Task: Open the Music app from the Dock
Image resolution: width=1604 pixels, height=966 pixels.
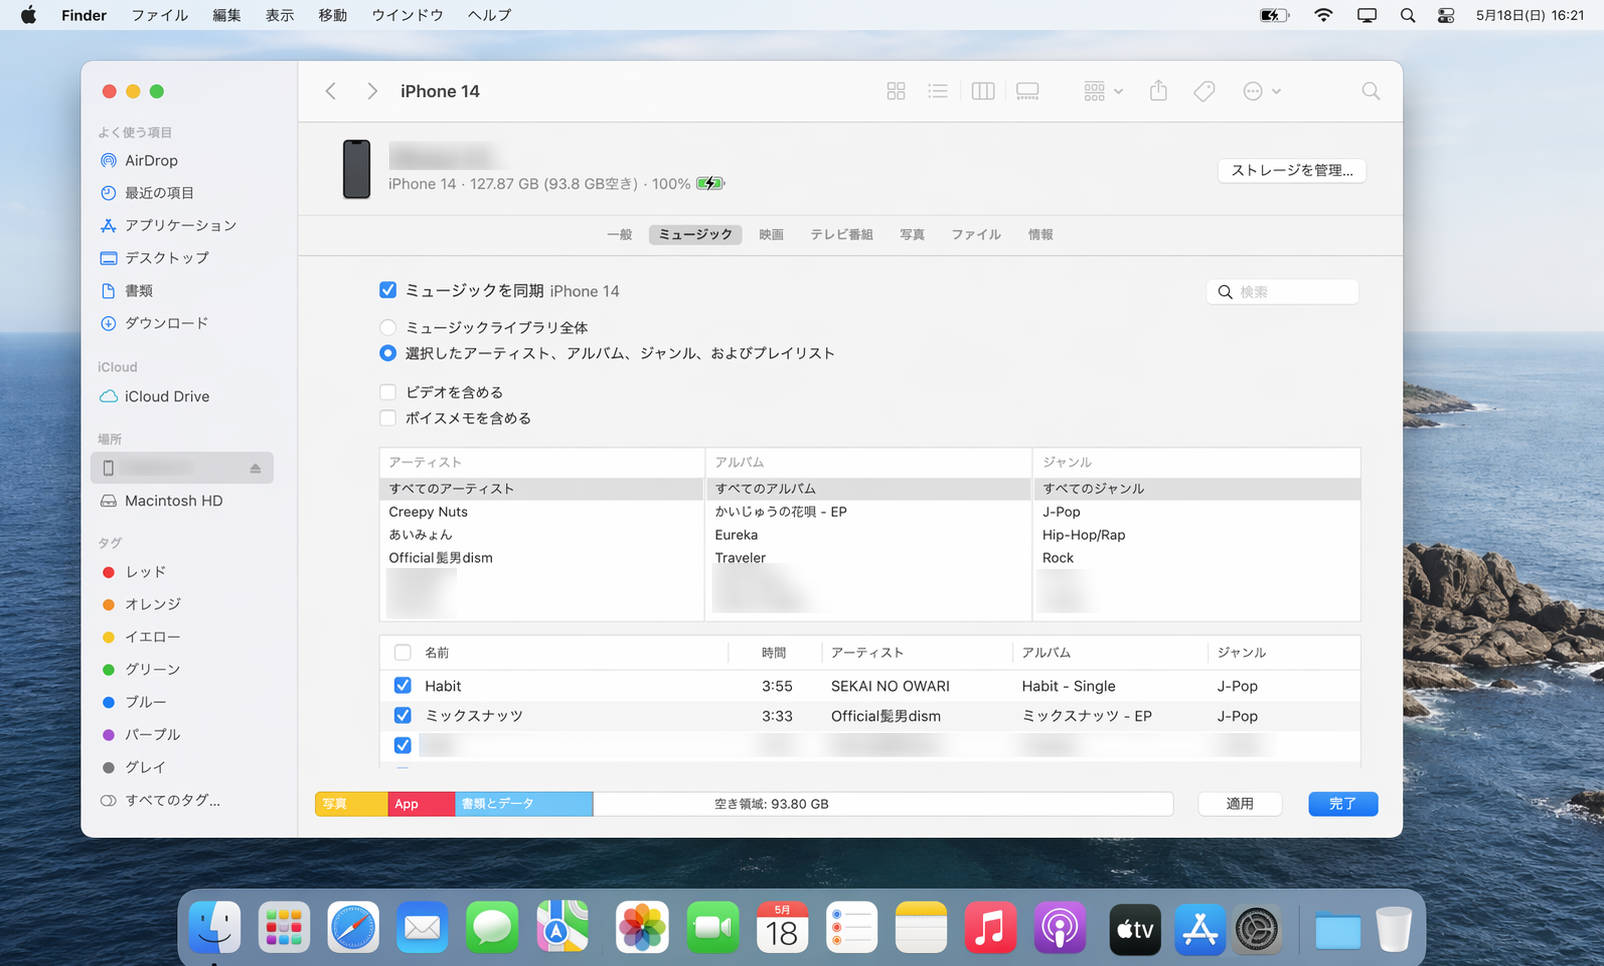Action: (x=990, y=927)
